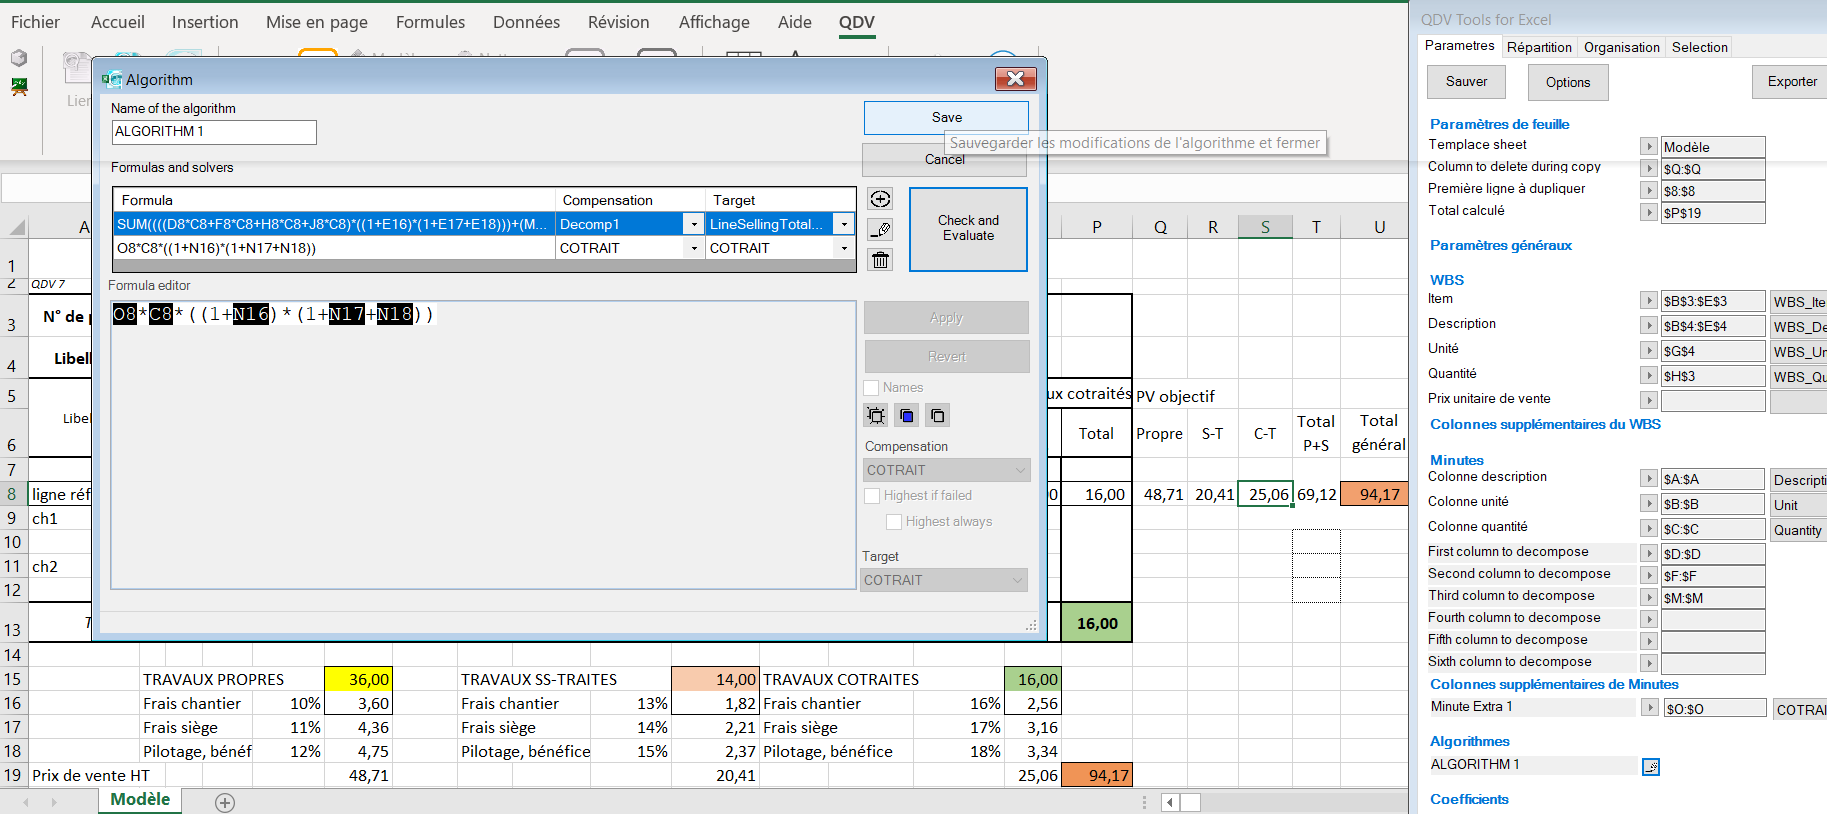Click the add formula plus icon
The height and width of the screenshot is (814, 1827).
(x=880, y=199)
